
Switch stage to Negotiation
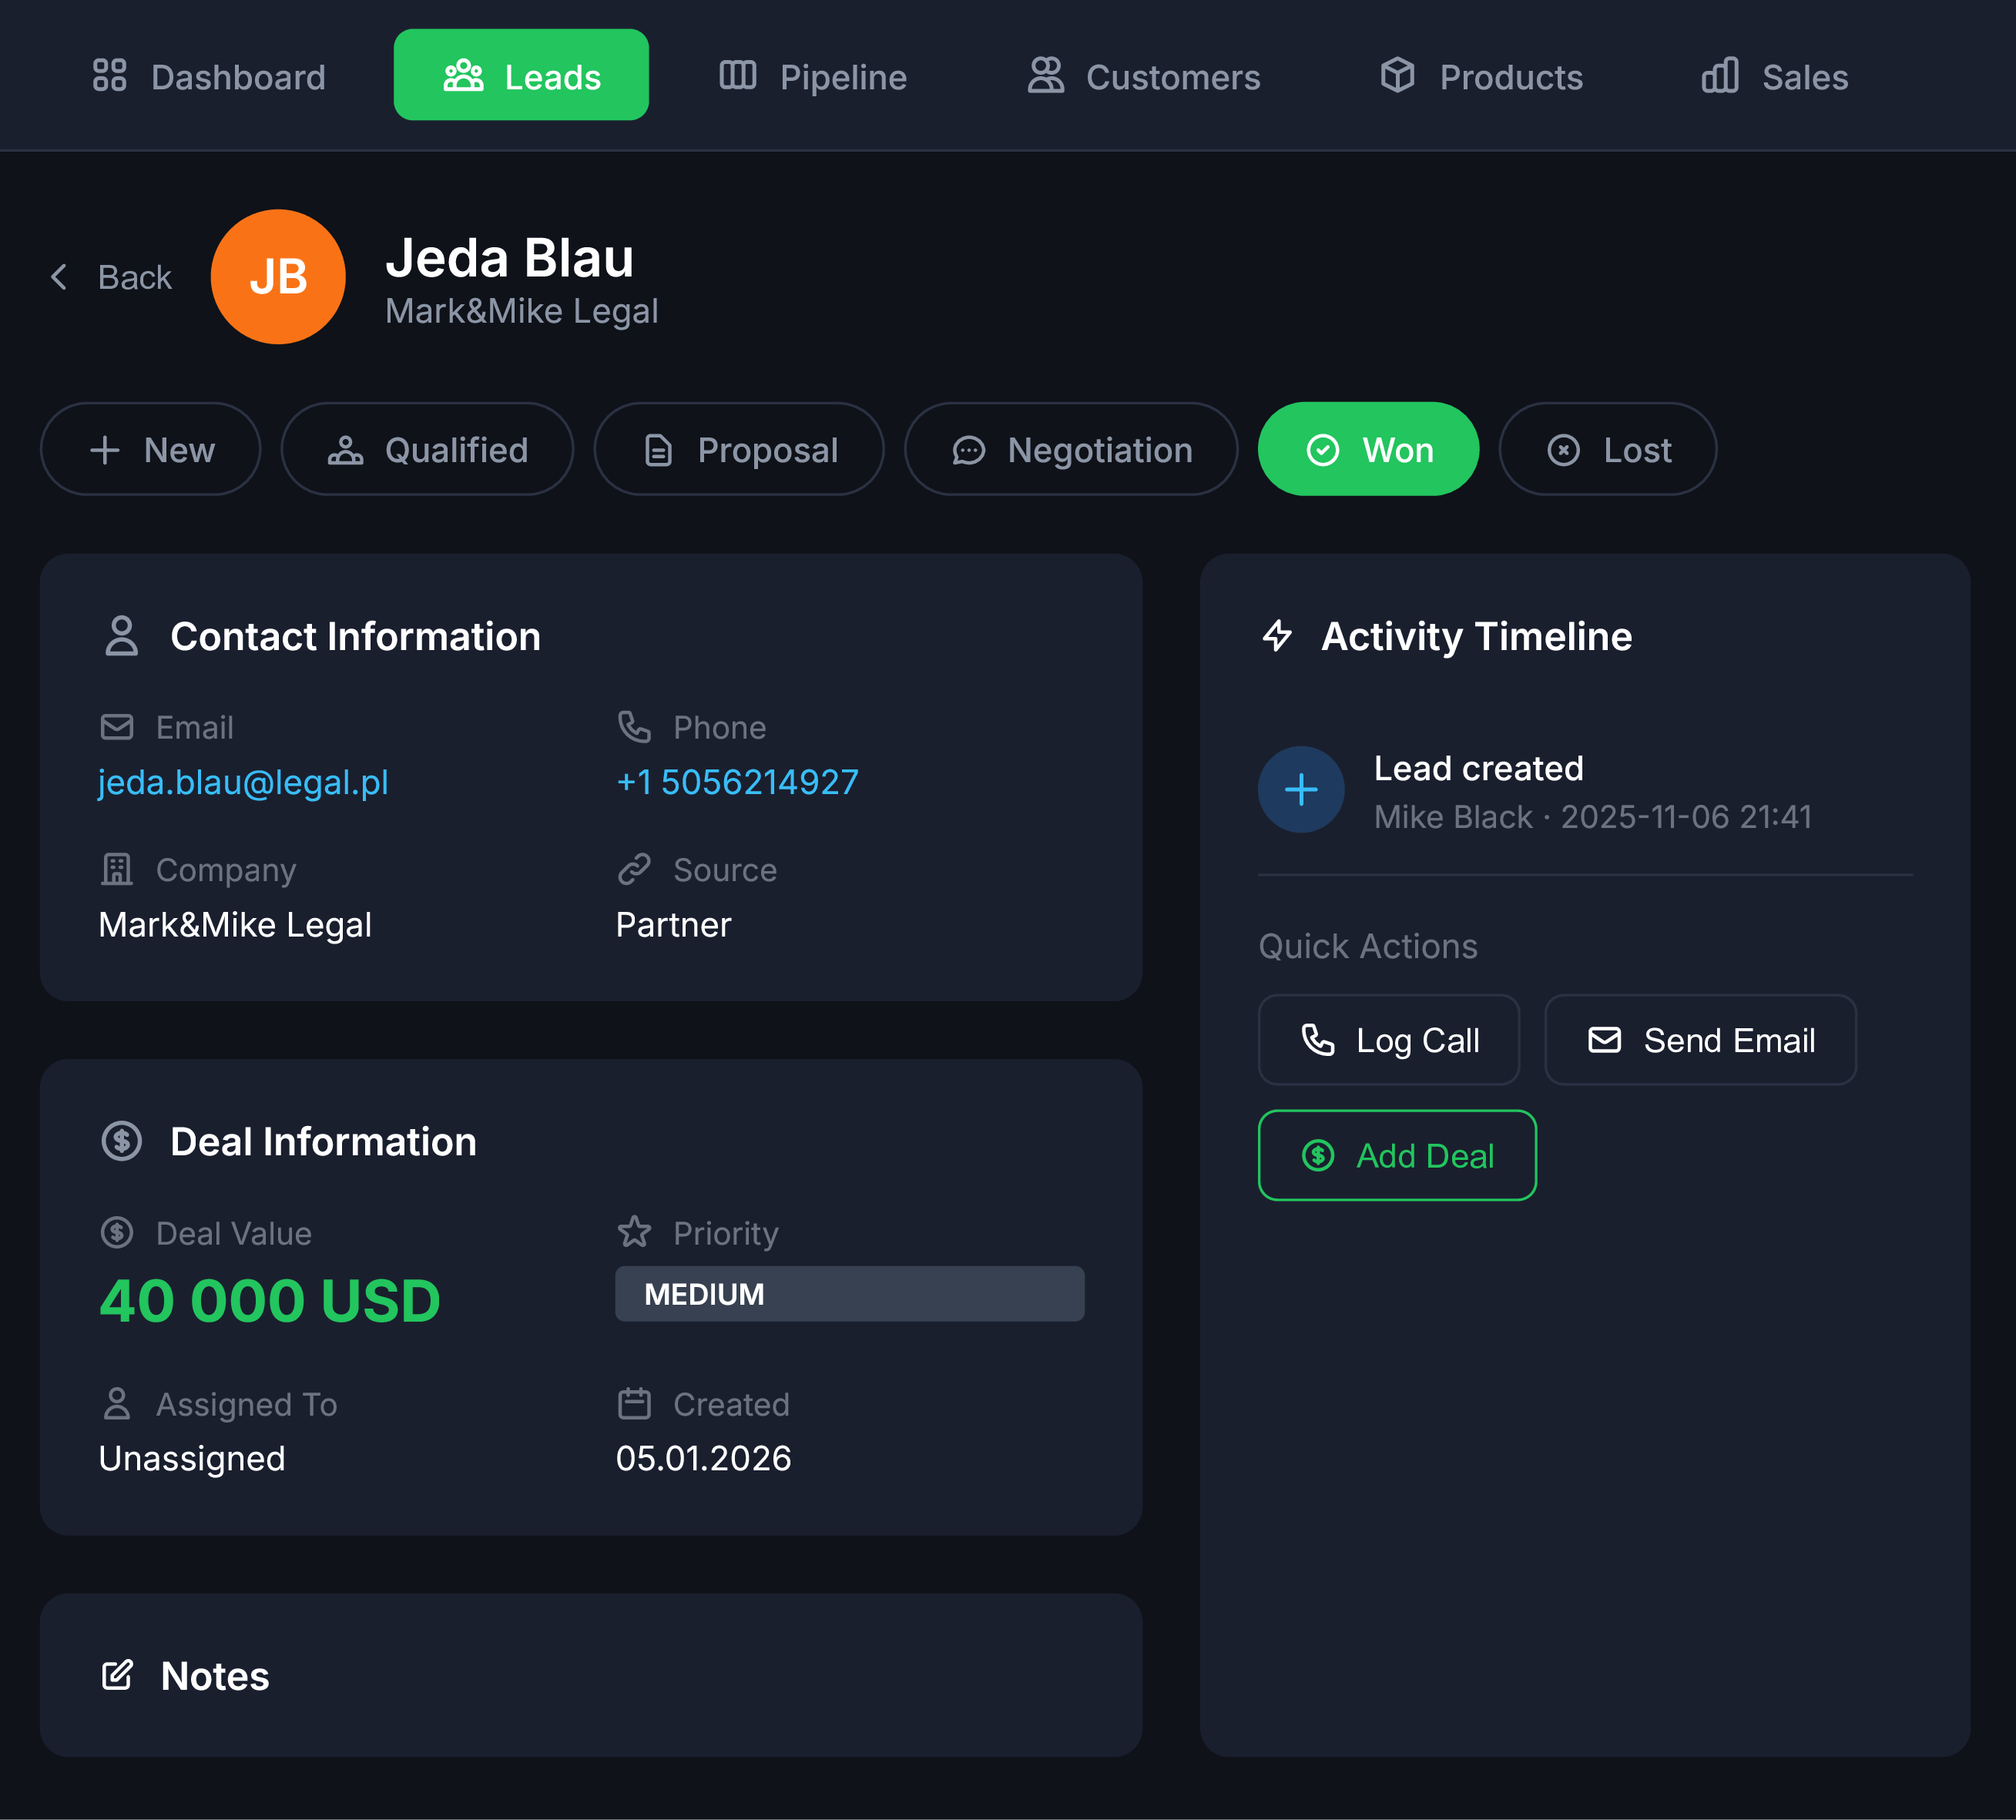coord(1070,449)
